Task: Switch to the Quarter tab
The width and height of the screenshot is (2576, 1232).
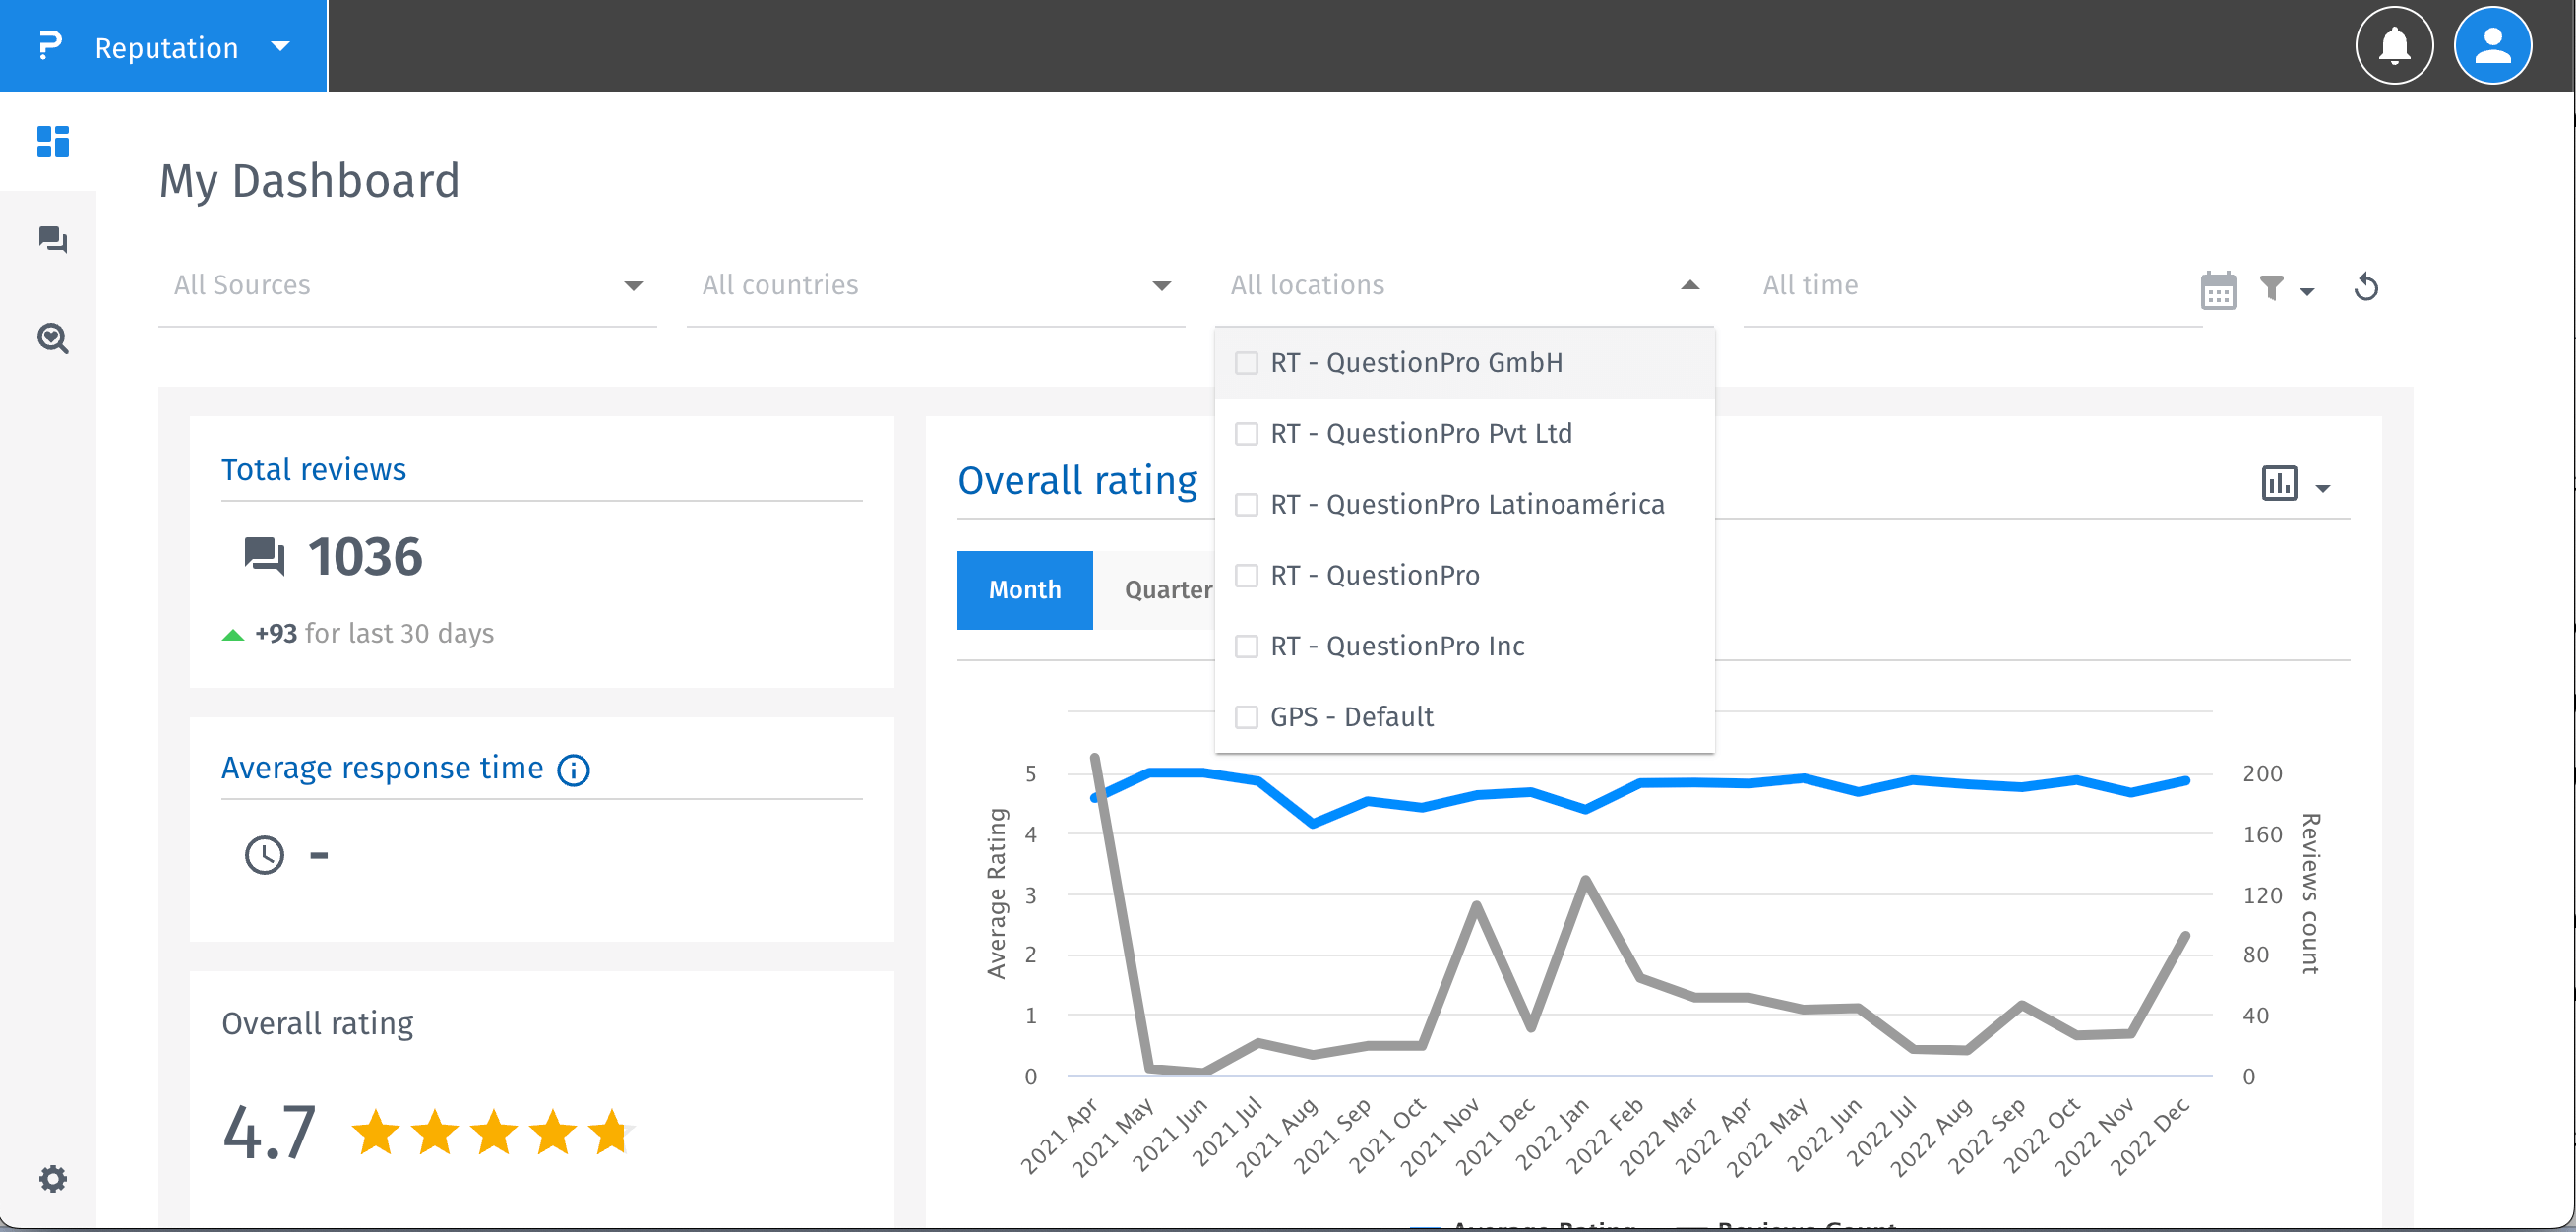Action: [x=1167, y=590]
